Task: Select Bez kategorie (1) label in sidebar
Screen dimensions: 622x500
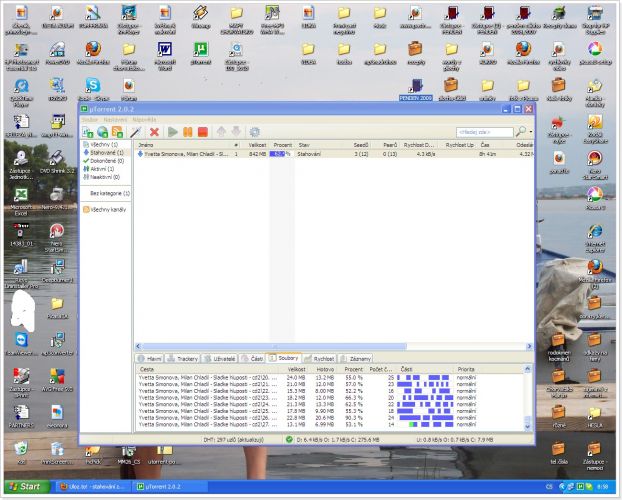Action: pyautogui.click(x=110, y=193)
